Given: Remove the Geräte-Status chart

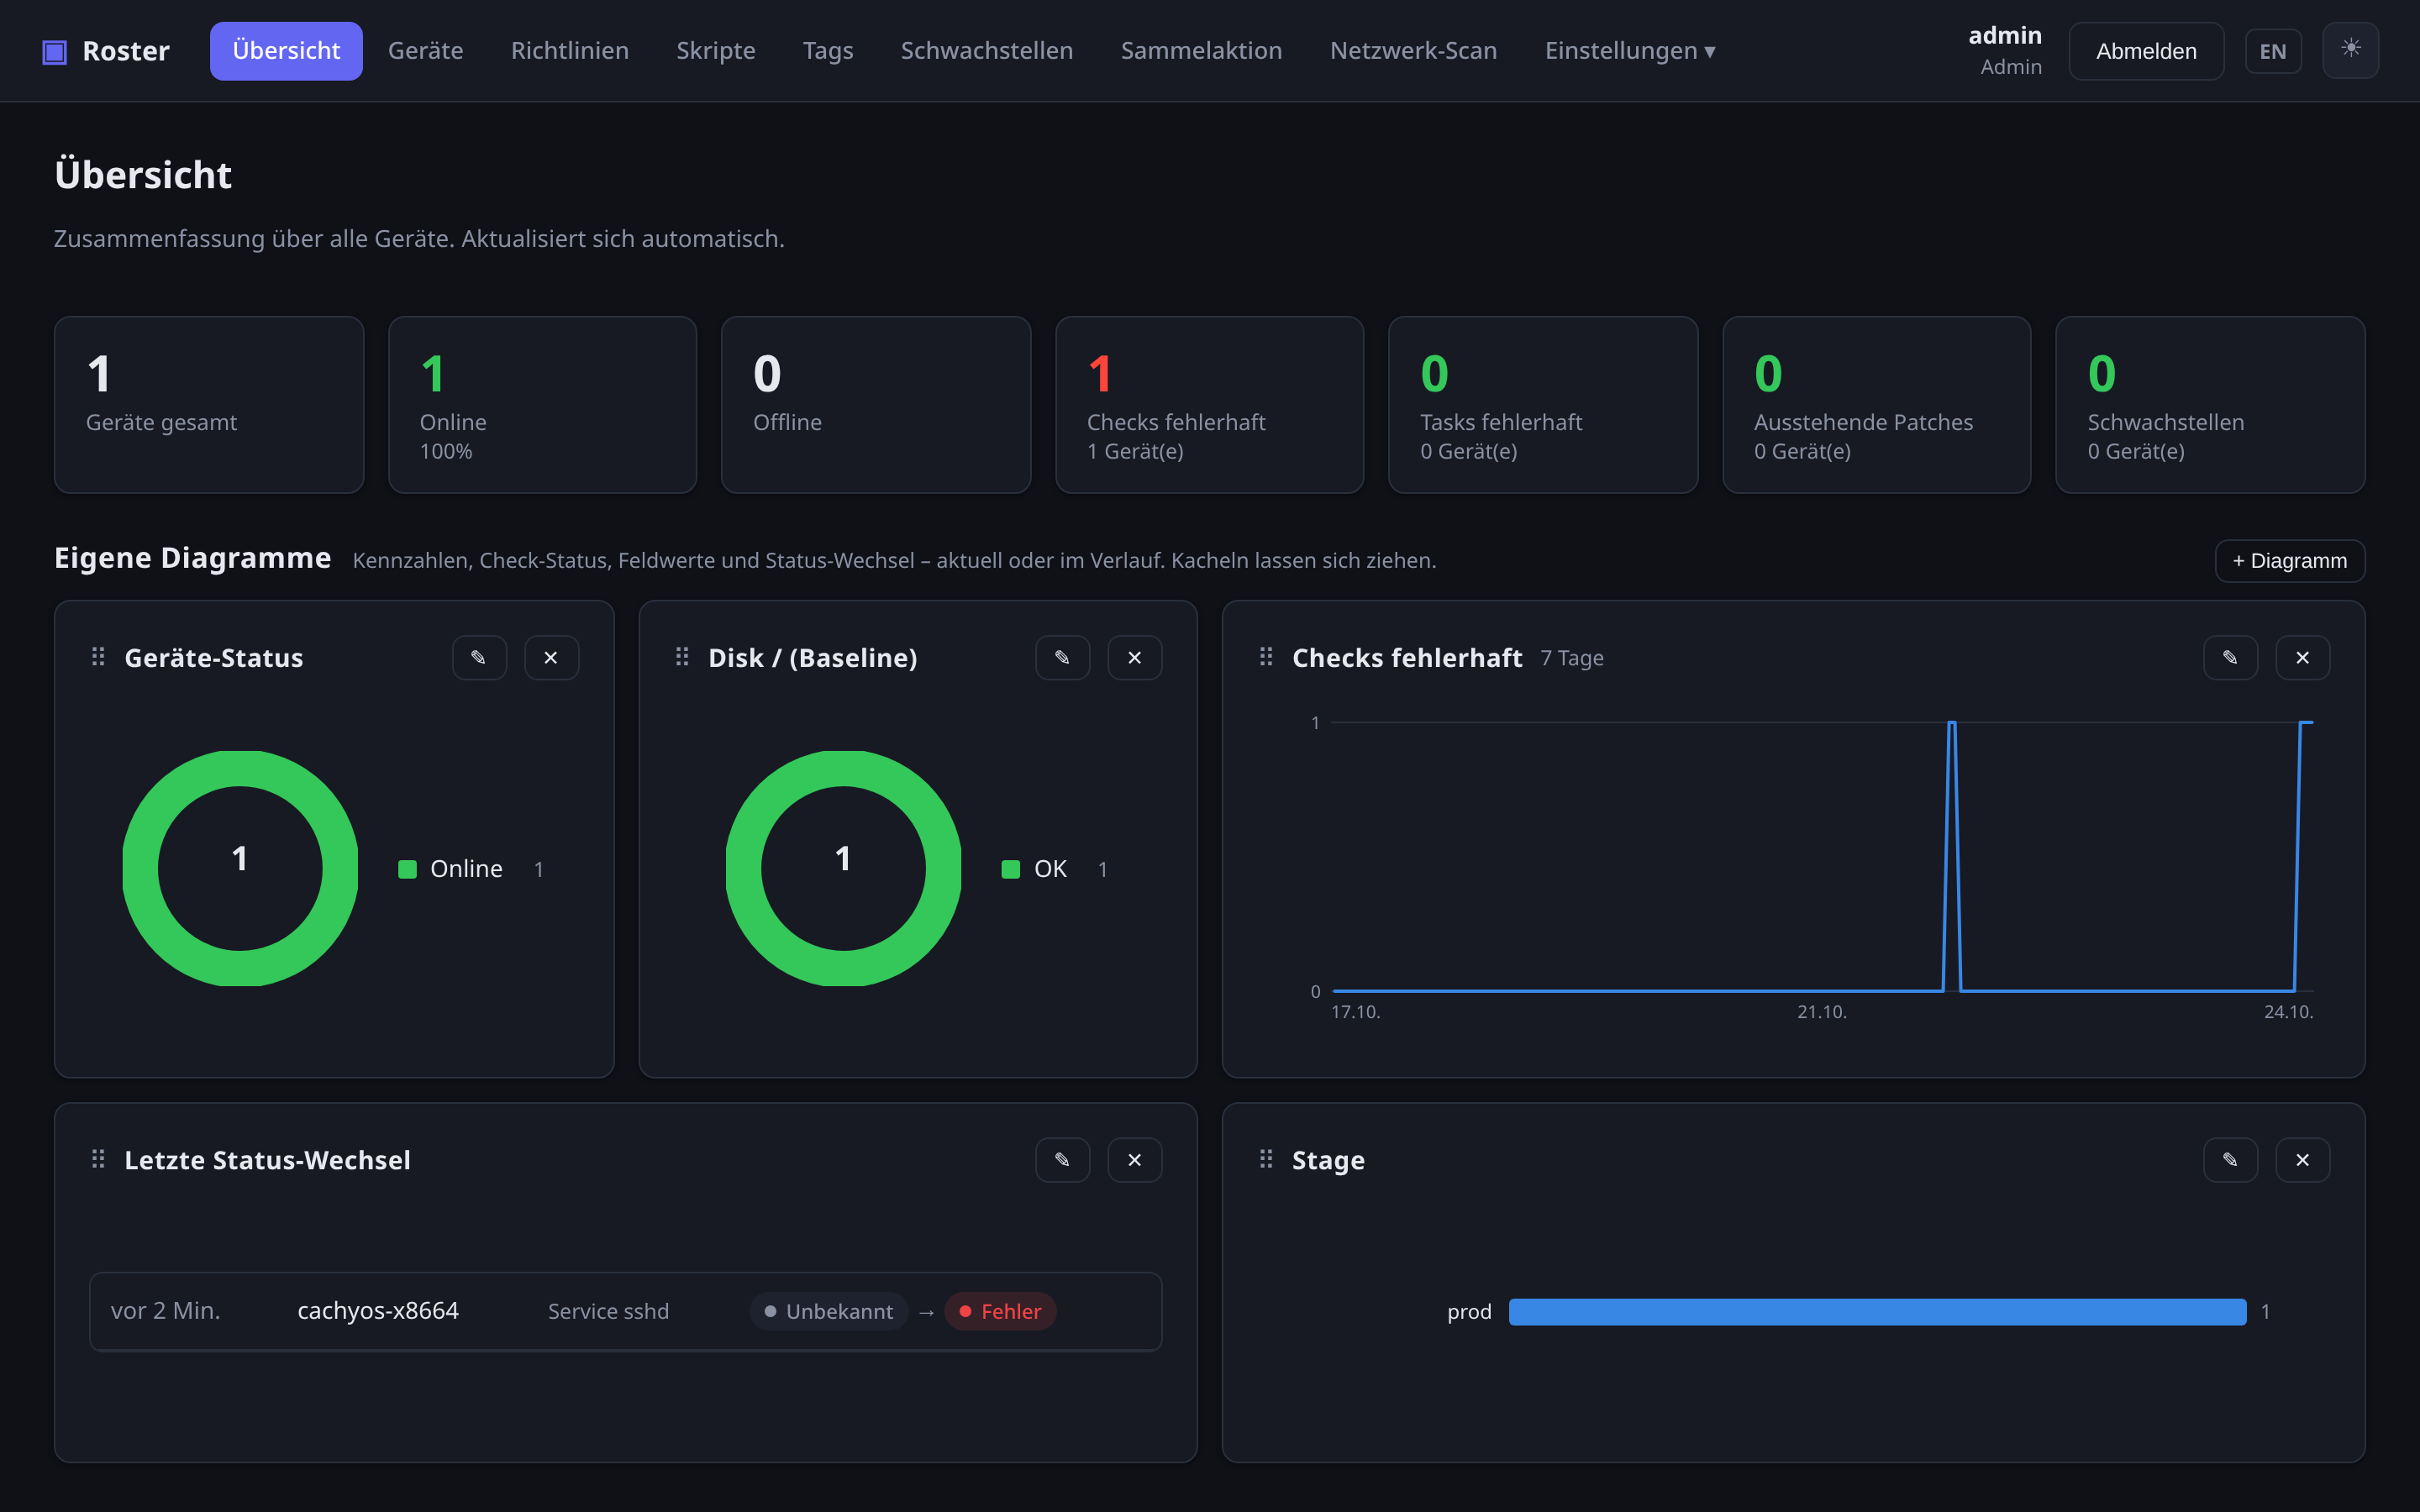Looking at the screenshot, I should 551,657.
